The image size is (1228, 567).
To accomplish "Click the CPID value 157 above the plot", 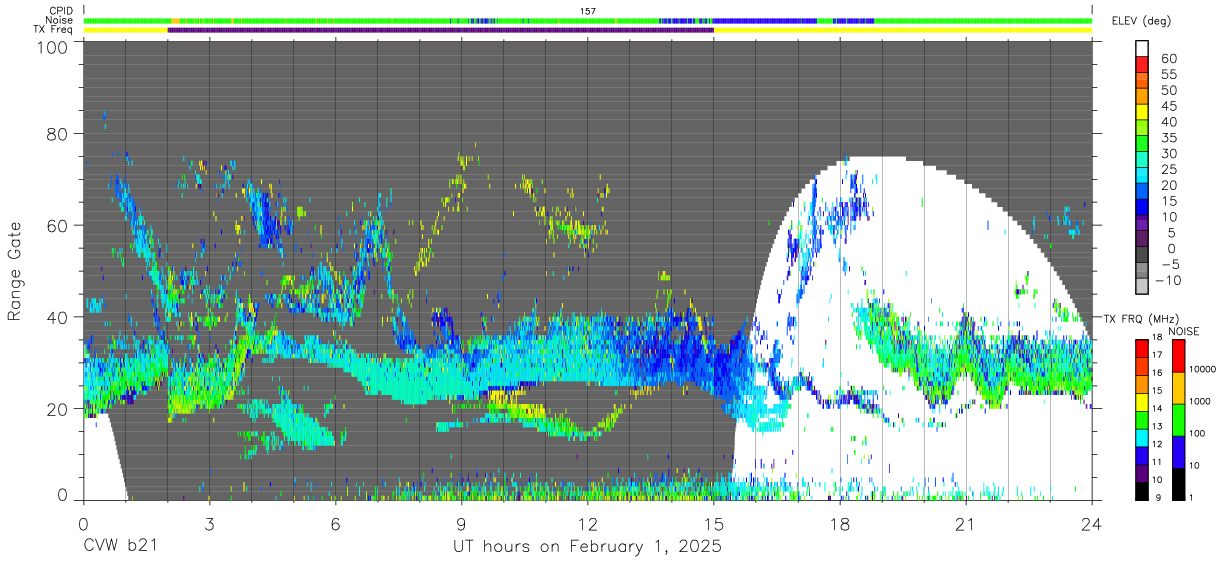I will pos(588,11).
